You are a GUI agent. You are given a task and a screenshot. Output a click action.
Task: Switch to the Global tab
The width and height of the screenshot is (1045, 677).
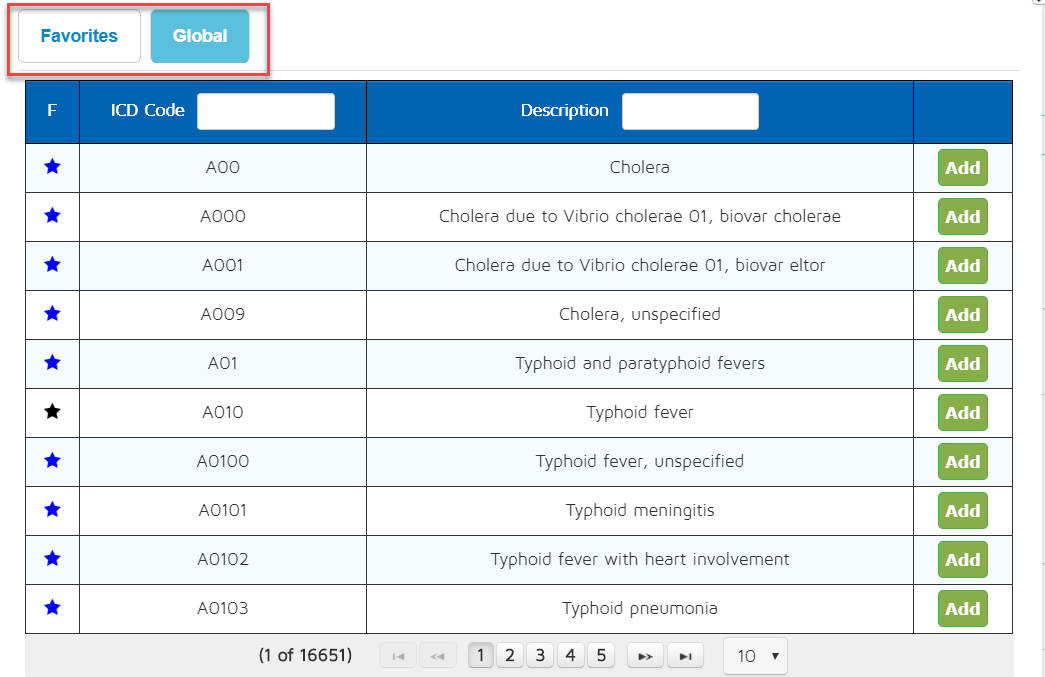pyautogui.click(x=200, y=36)
